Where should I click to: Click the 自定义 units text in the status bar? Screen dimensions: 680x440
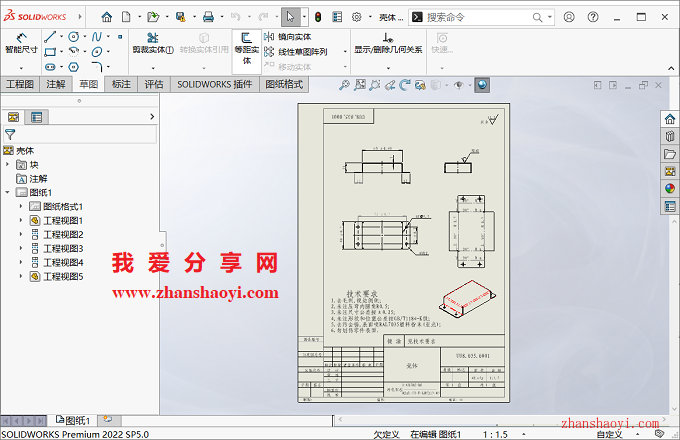[609, 434]
